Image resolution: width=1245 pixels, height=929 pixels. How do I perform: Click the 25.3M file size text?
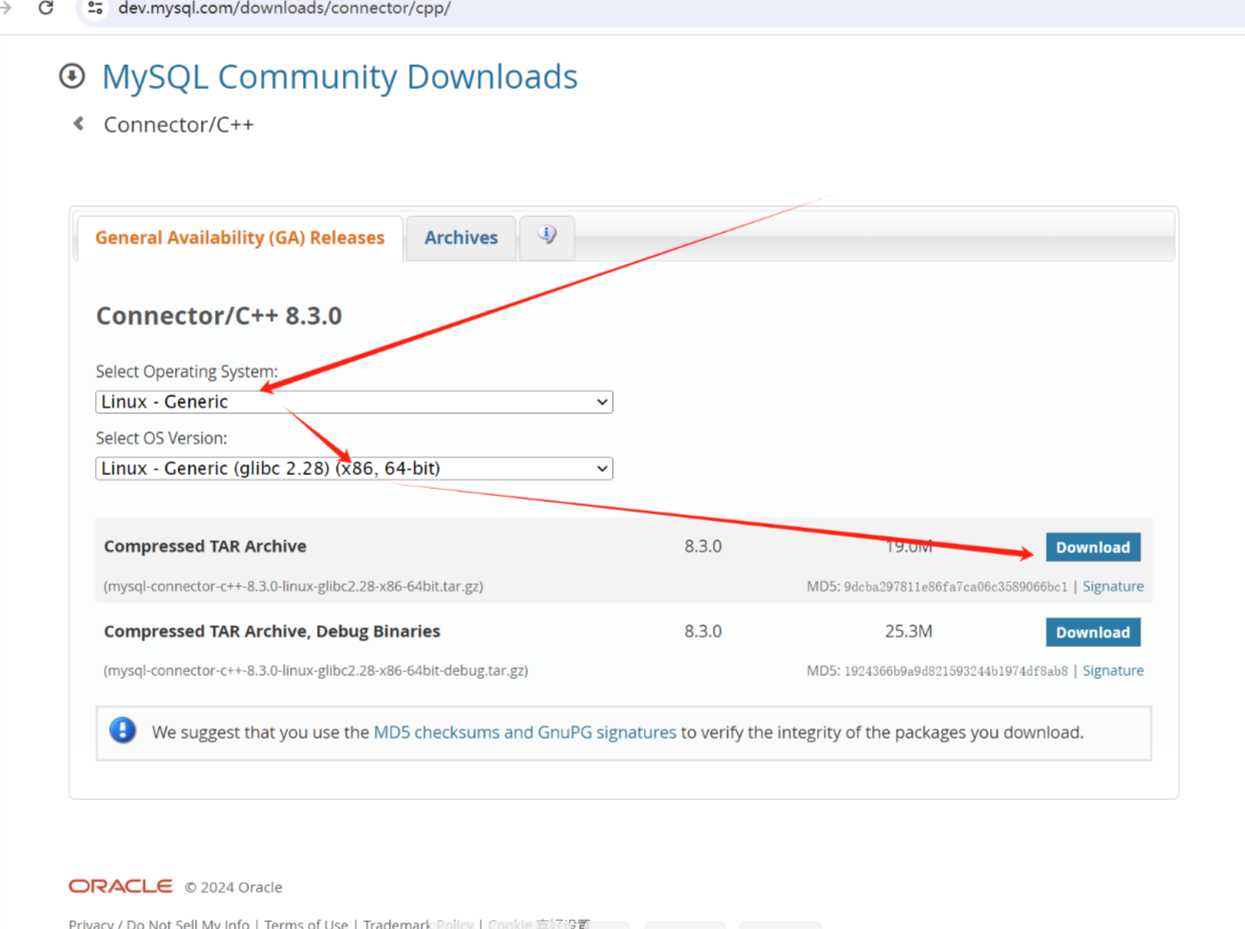pos(909,631)
